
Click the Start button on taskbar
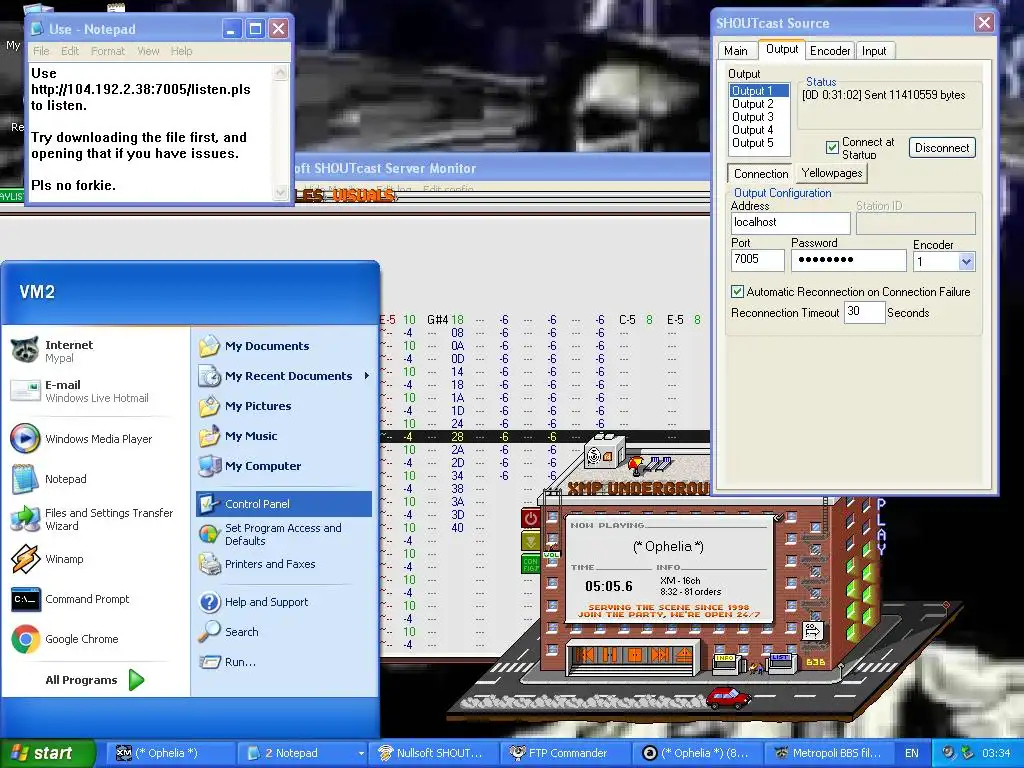(x=47, y=753)
